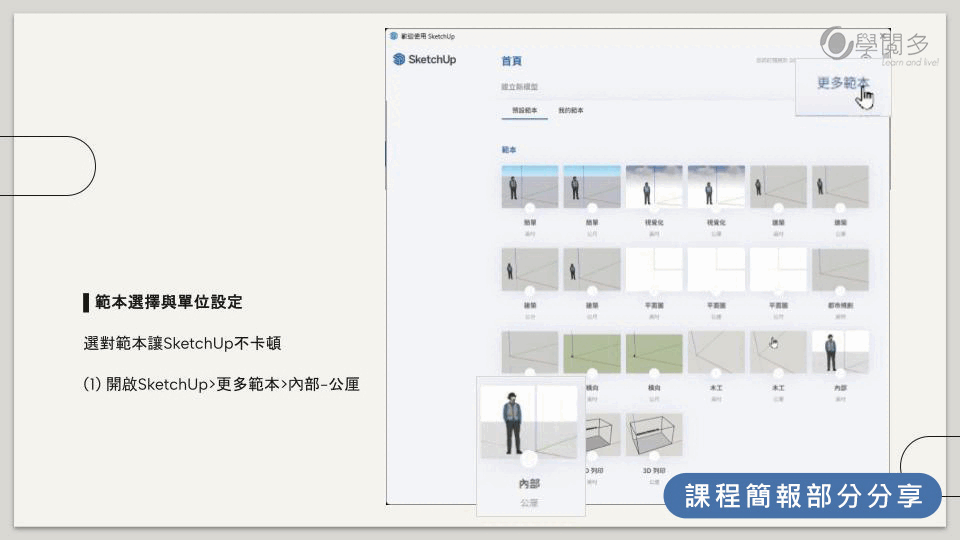Pick the partly hidden 3D 列印 英吋 template

(x=603, y=435)
